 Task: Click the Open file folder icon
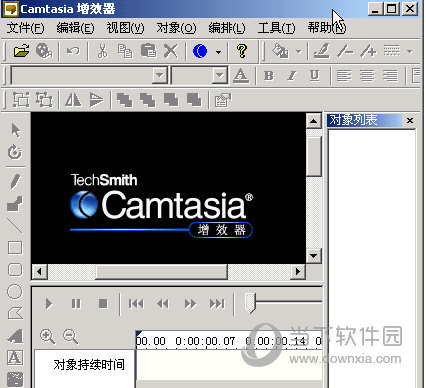21,51
